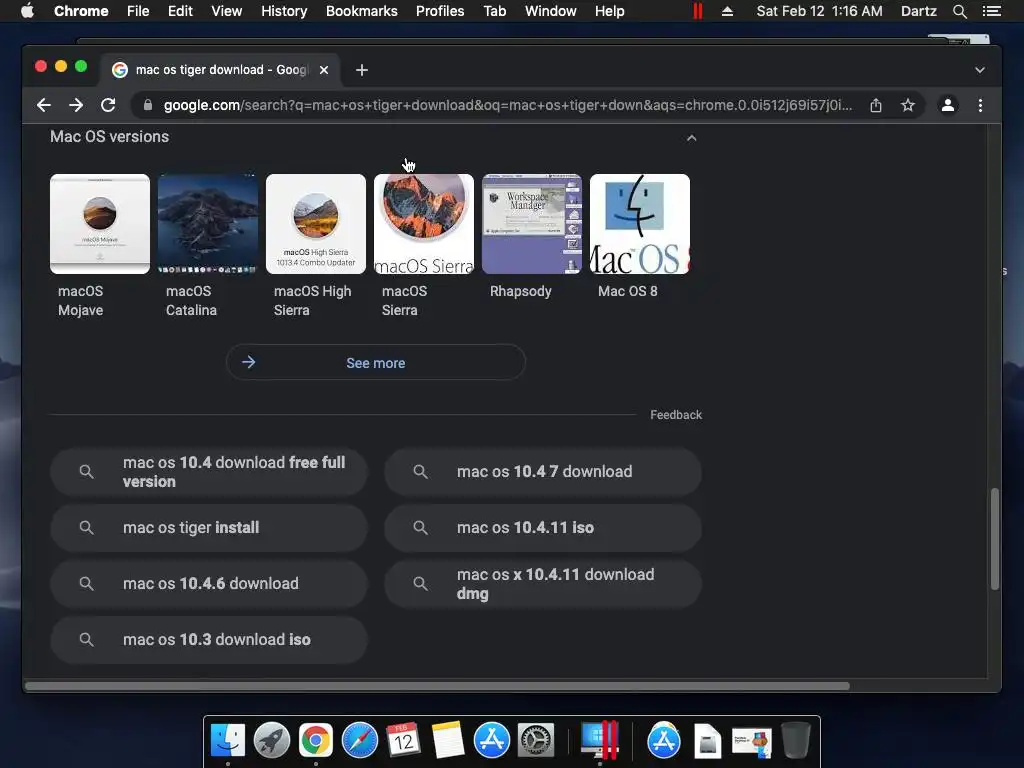The image size is (1024, 768).
Task: Click the search icon beside tiger install
Action: [x=86, y=528]
